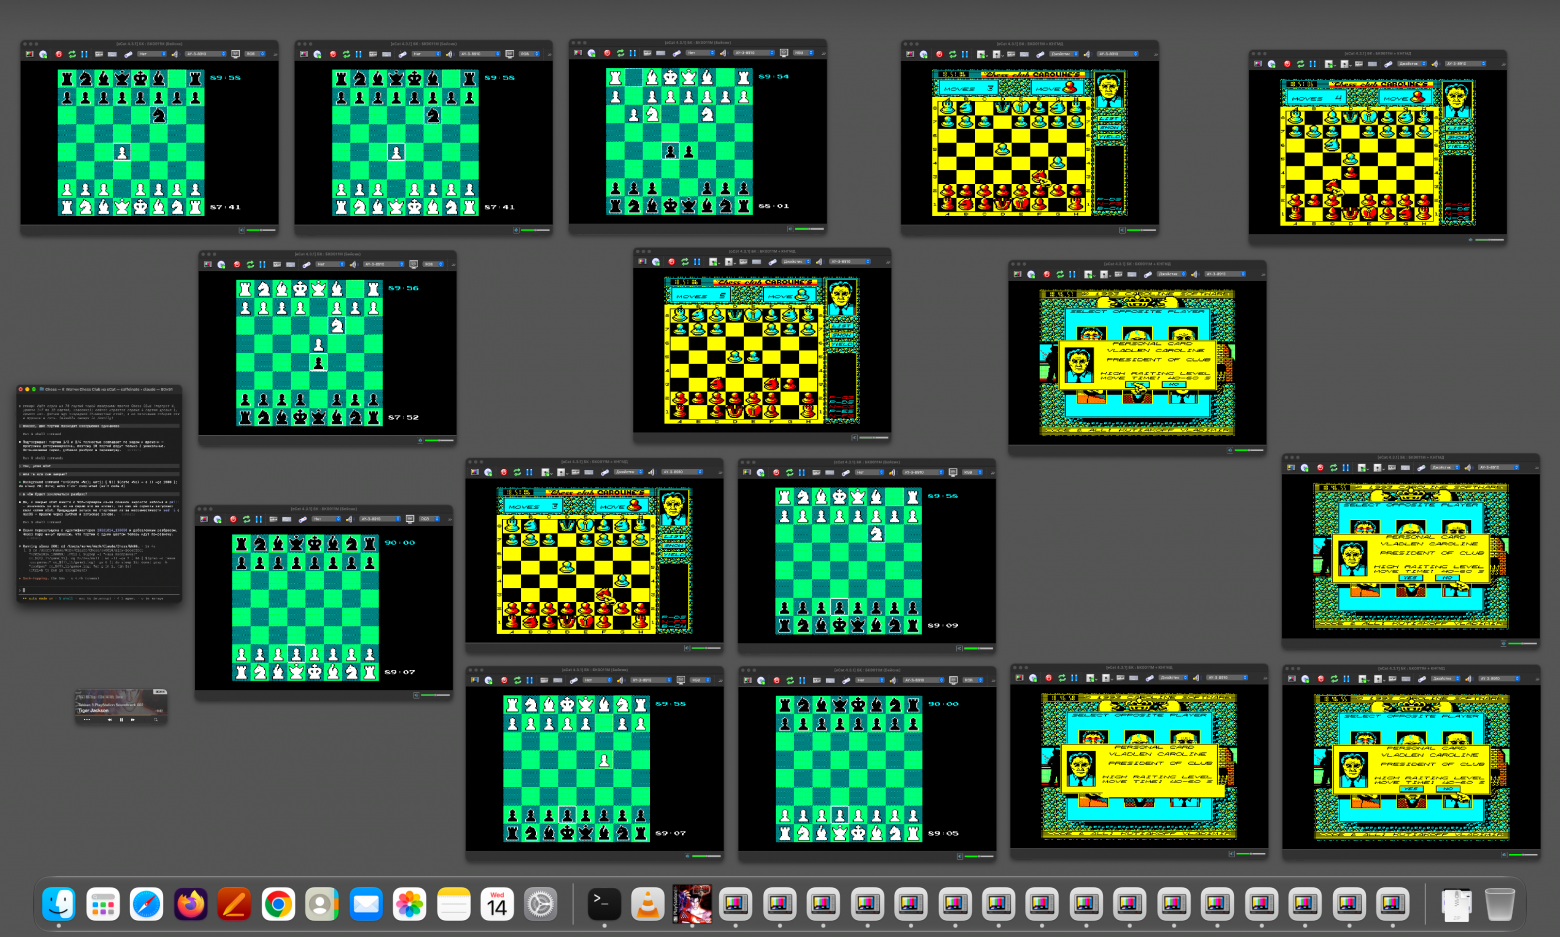Open the Trash in the Dock
Image resolution: width=1560 pixels, height=937 pixels.
point(1500,905)
